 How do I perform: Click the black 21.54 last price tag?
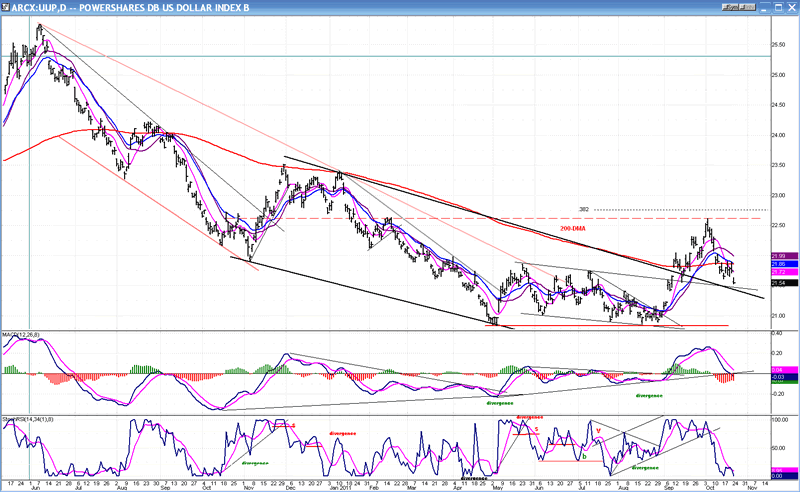click(784, 284)
